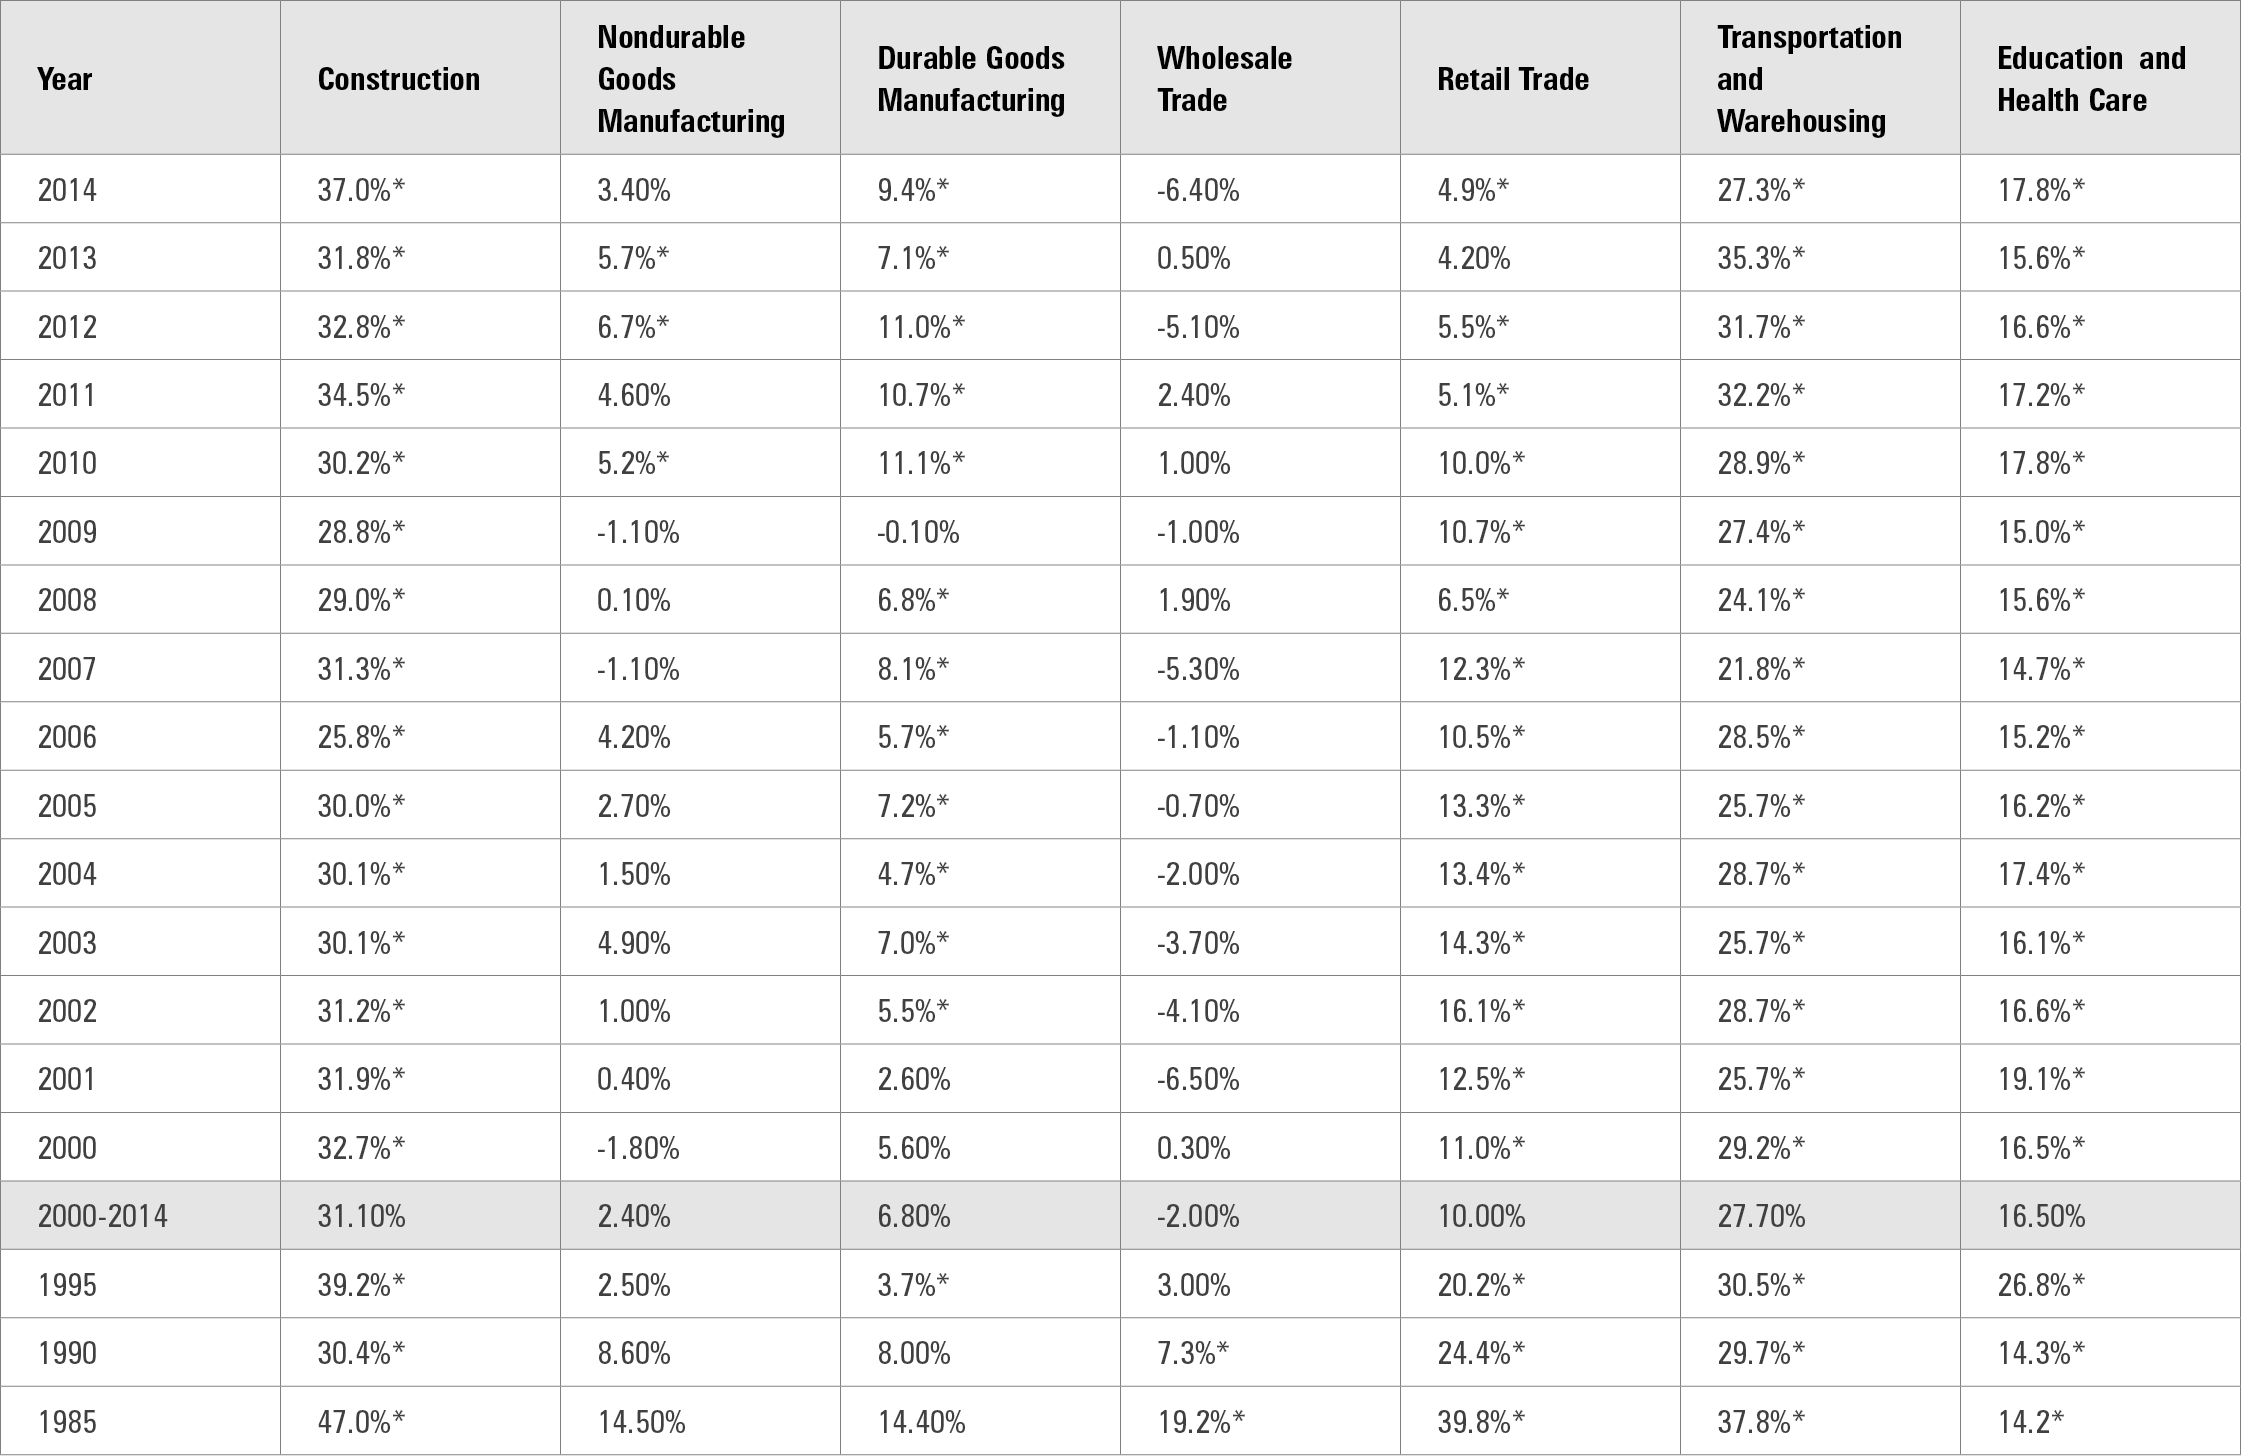The width and height of the screenshot is (2241, 1456).
Task: Click the Construction column header
Action: click(x=398, y=79)
